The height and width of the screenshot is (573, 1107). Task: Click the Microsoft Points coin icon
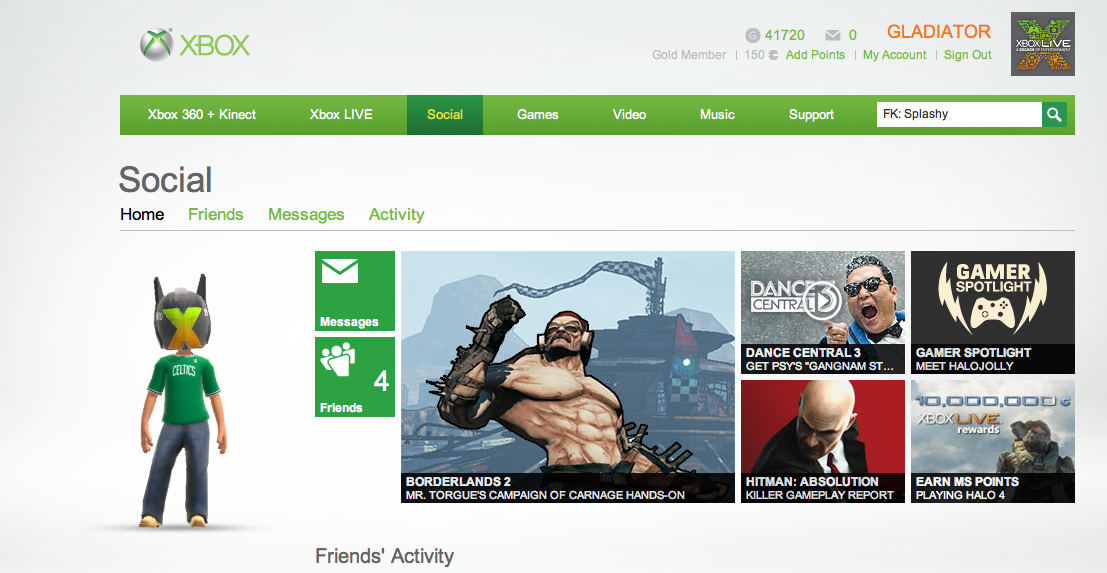pos(773,55)
